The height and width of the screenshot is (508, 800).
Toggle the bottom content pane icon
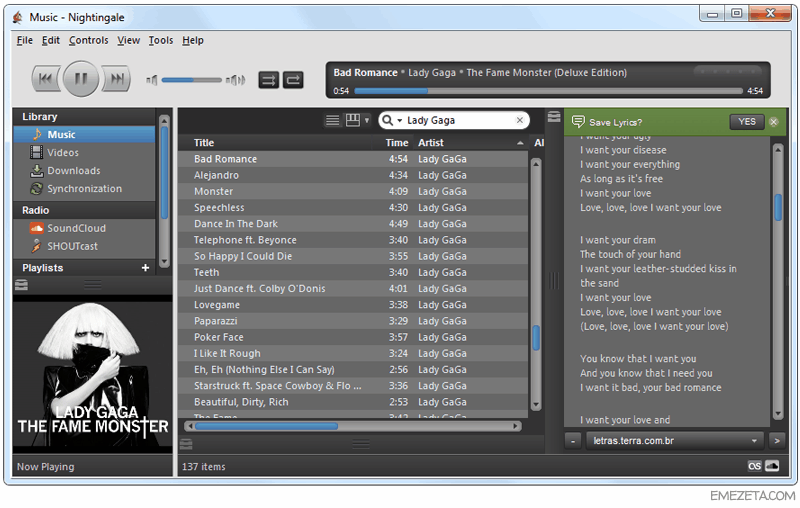[186, 445]
